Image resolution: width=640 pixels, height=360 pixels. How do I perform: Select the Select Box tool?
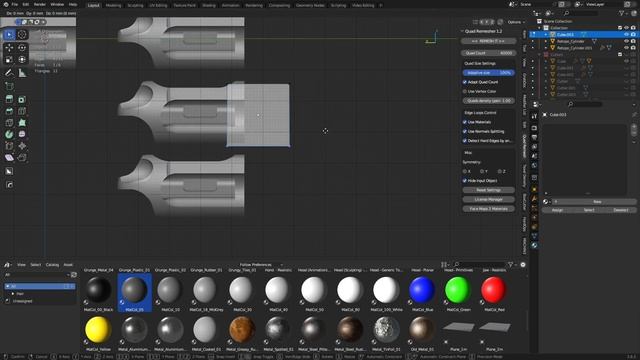[x=9, y=35]
